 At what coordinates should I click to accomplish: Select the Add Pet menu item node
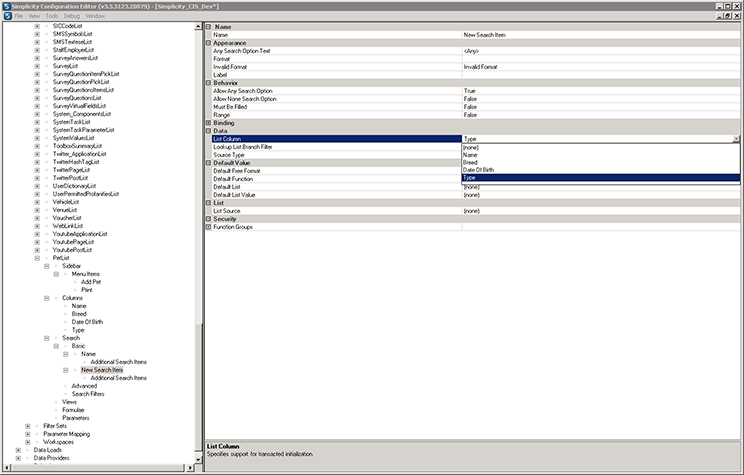tap(91, 282)
